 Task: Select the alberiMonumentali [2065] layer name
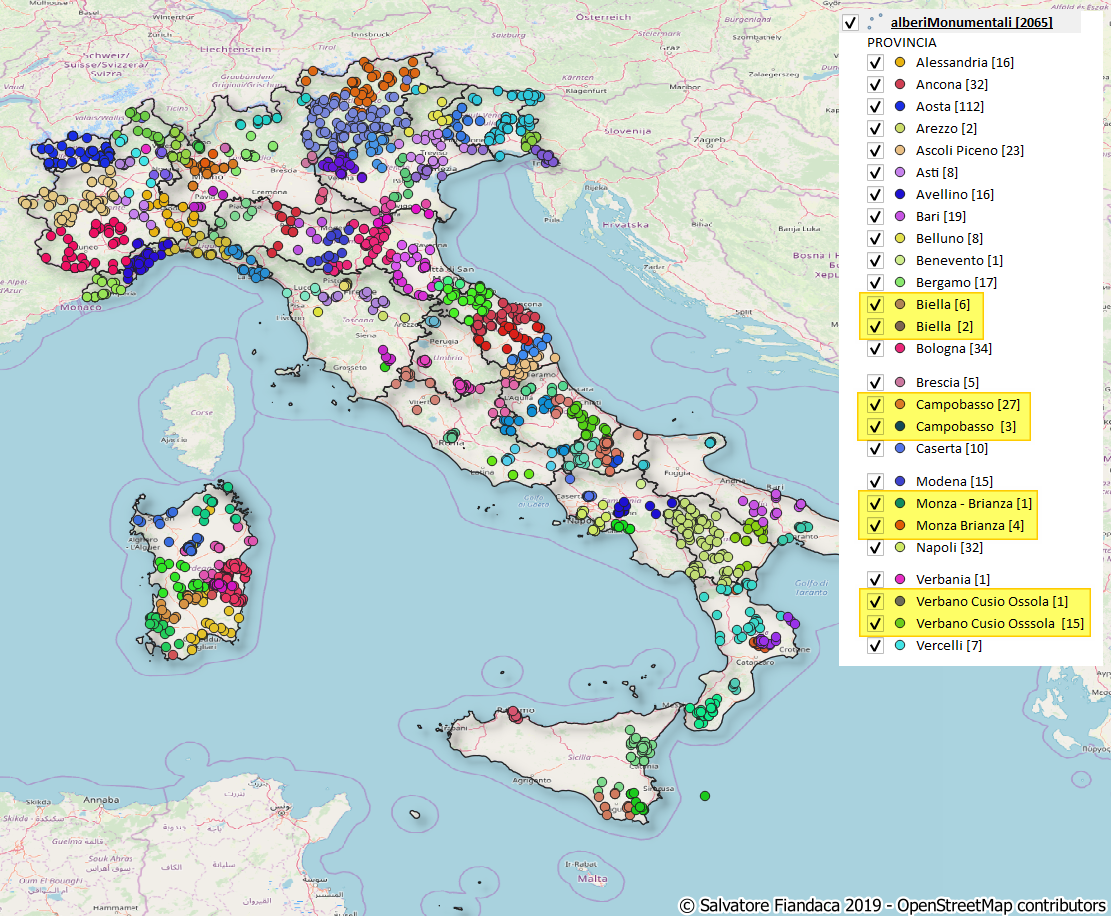tap(972, 22)
